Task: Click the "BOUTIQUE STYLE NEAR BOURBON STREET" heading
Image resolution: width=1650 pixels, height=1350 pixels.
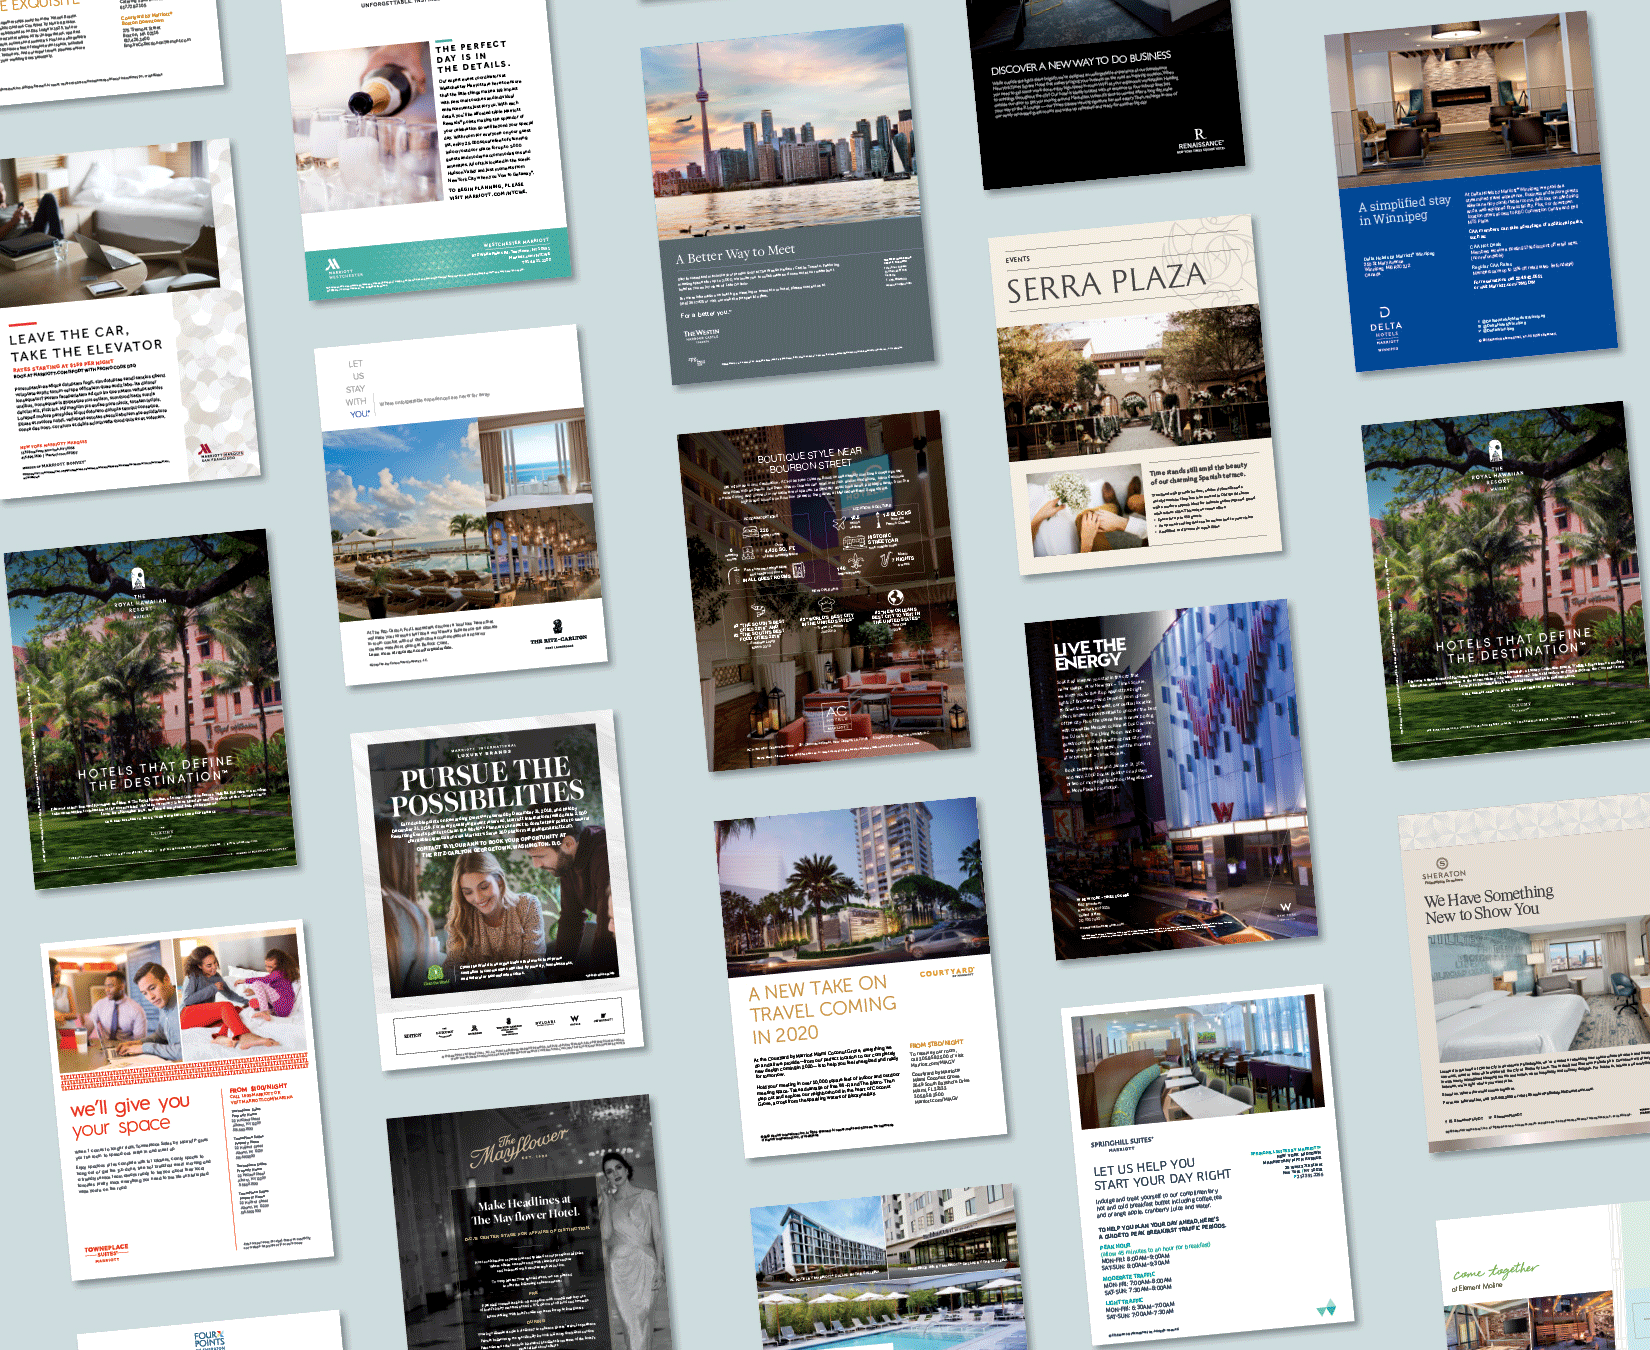Action: 809,459
